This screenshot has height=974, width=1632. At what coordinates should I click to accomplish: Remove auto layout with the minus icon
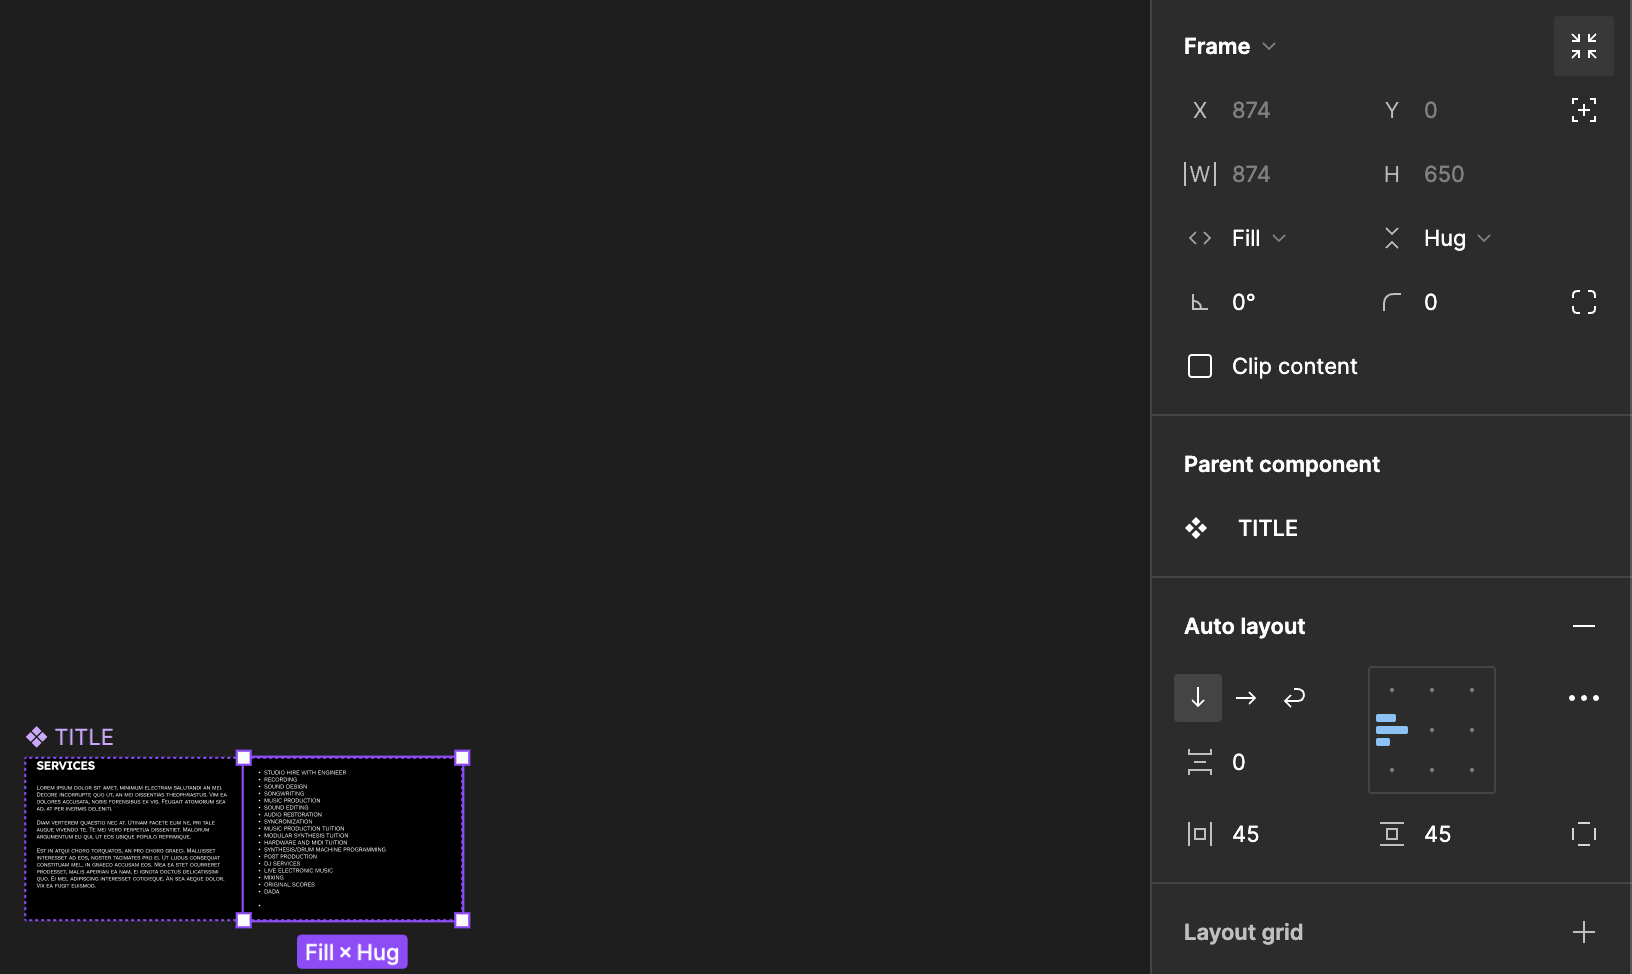[1583, 626]
